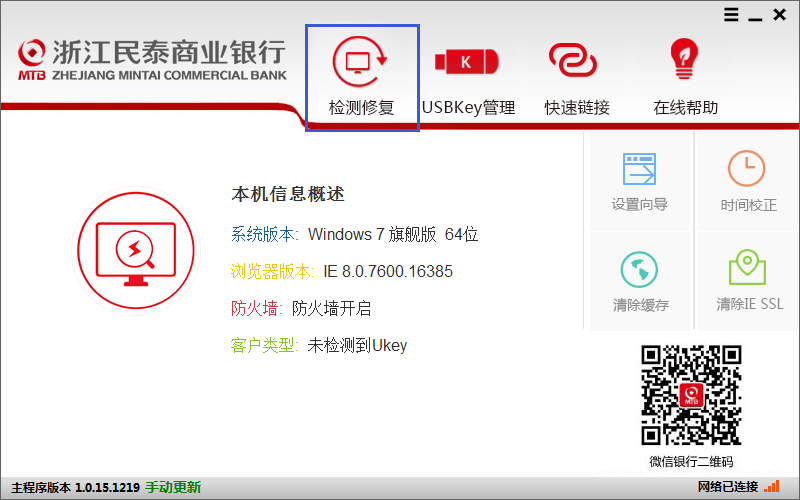Click the 微信银行二维码 caption
The height and width of the screenshot is (500, 800).
coord(691,462)
